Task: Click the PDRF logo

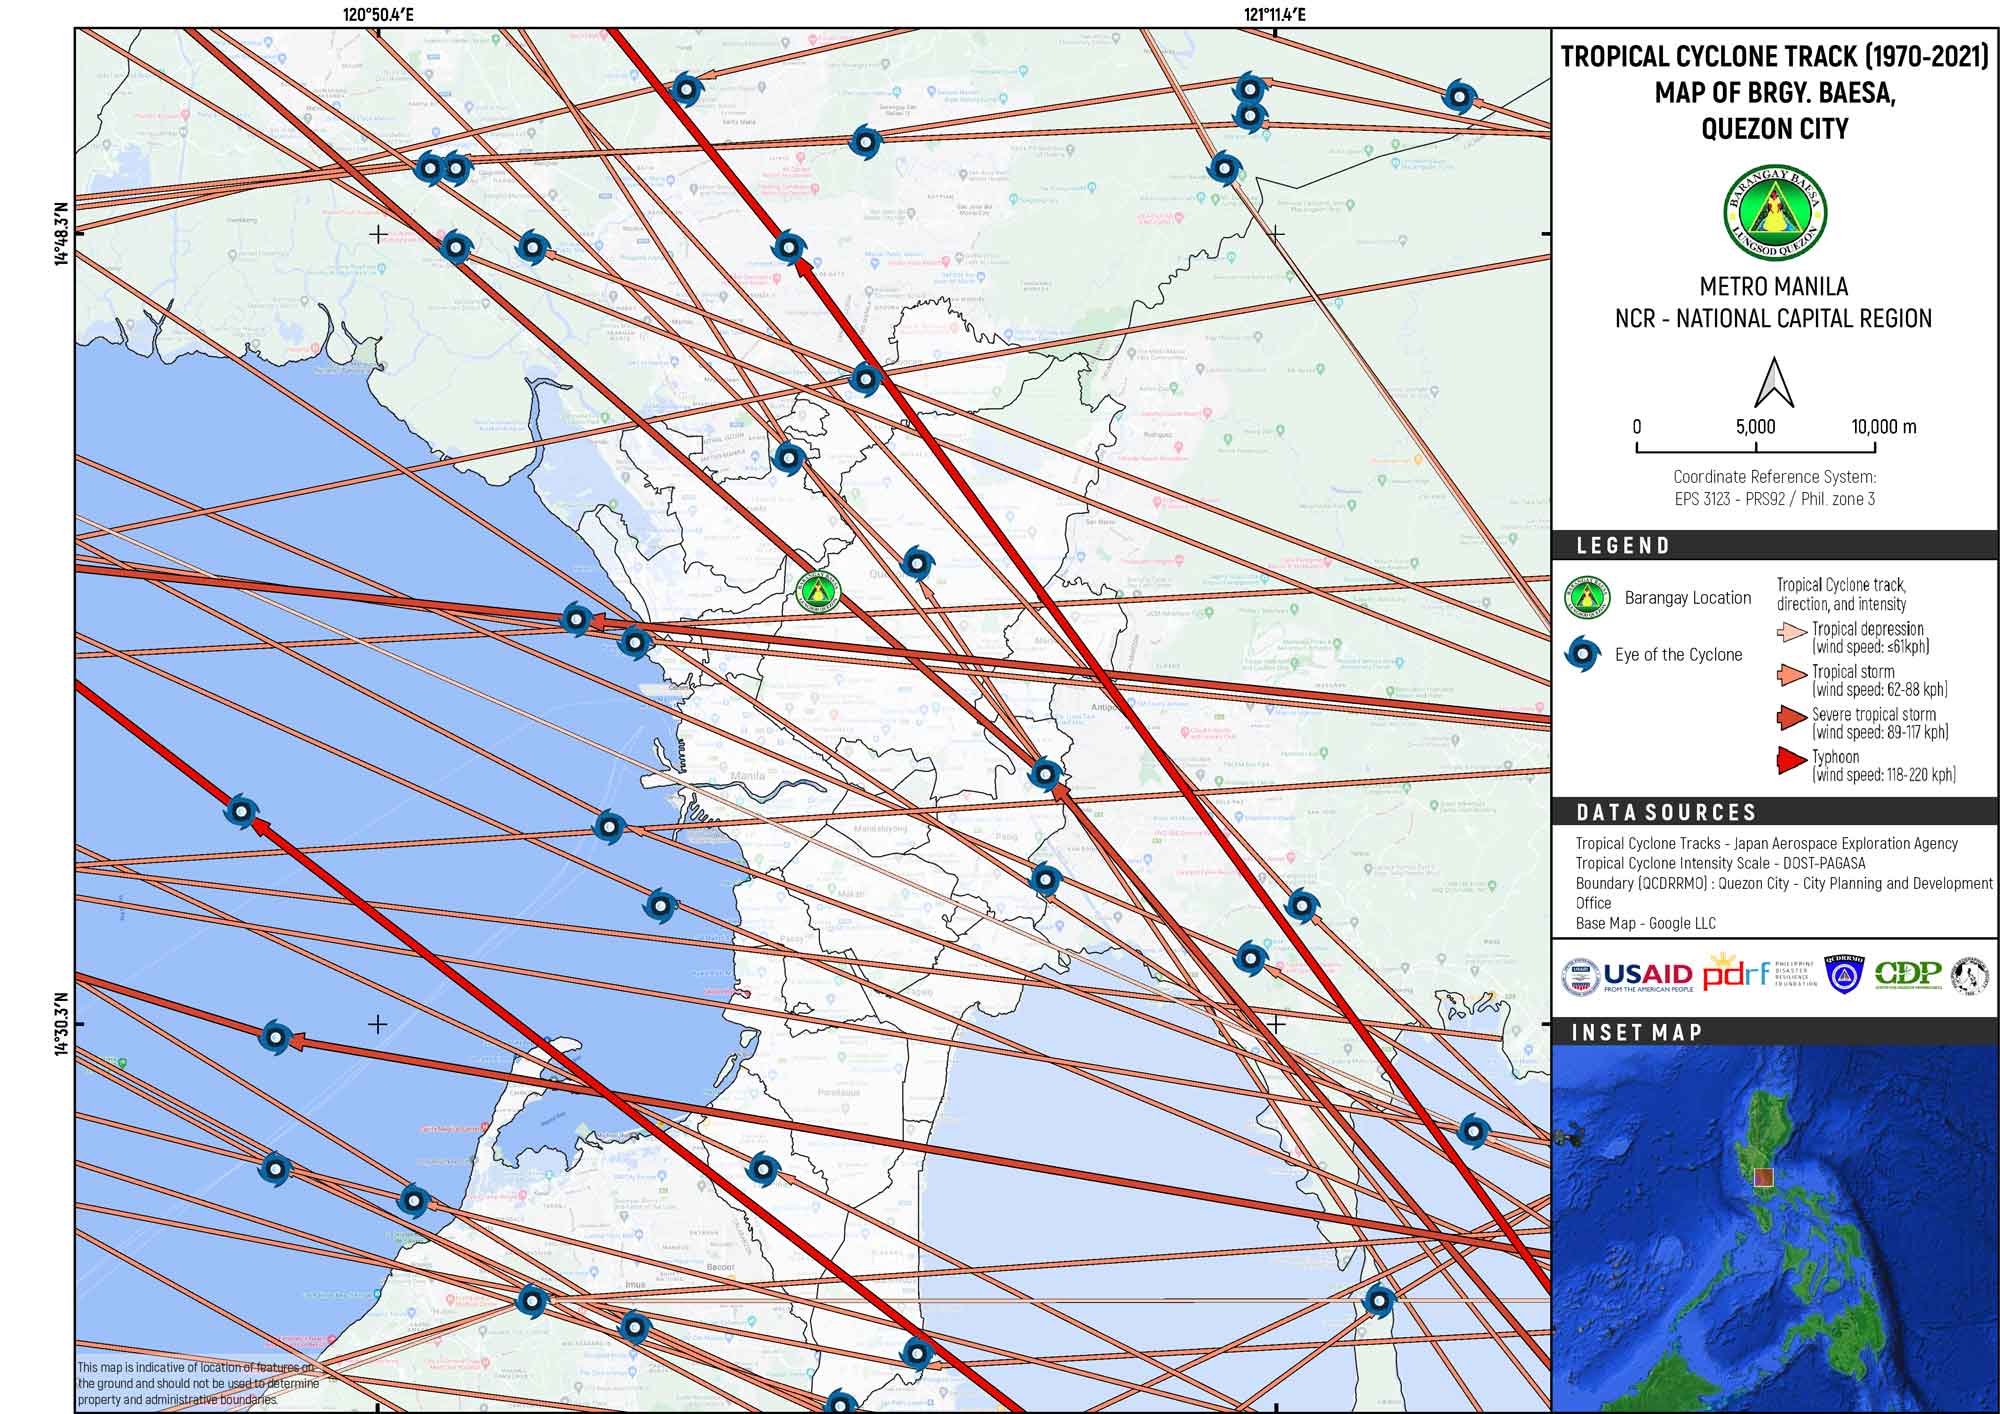Action: (x=1735, y=974)
